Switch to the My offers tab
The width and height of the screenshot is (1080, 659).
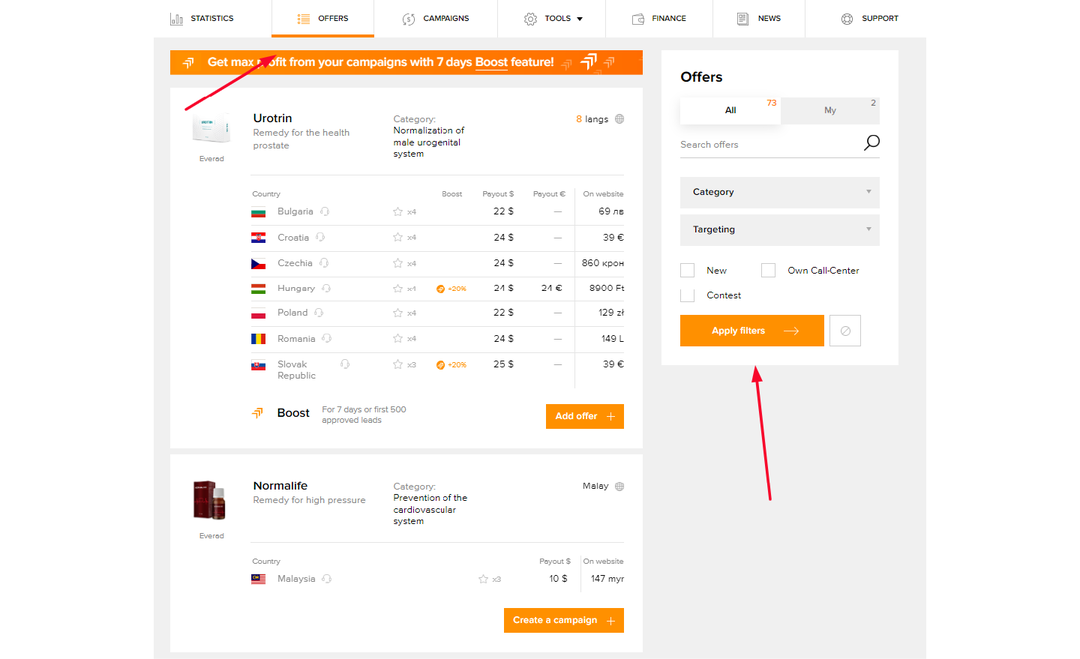(830, 108)
